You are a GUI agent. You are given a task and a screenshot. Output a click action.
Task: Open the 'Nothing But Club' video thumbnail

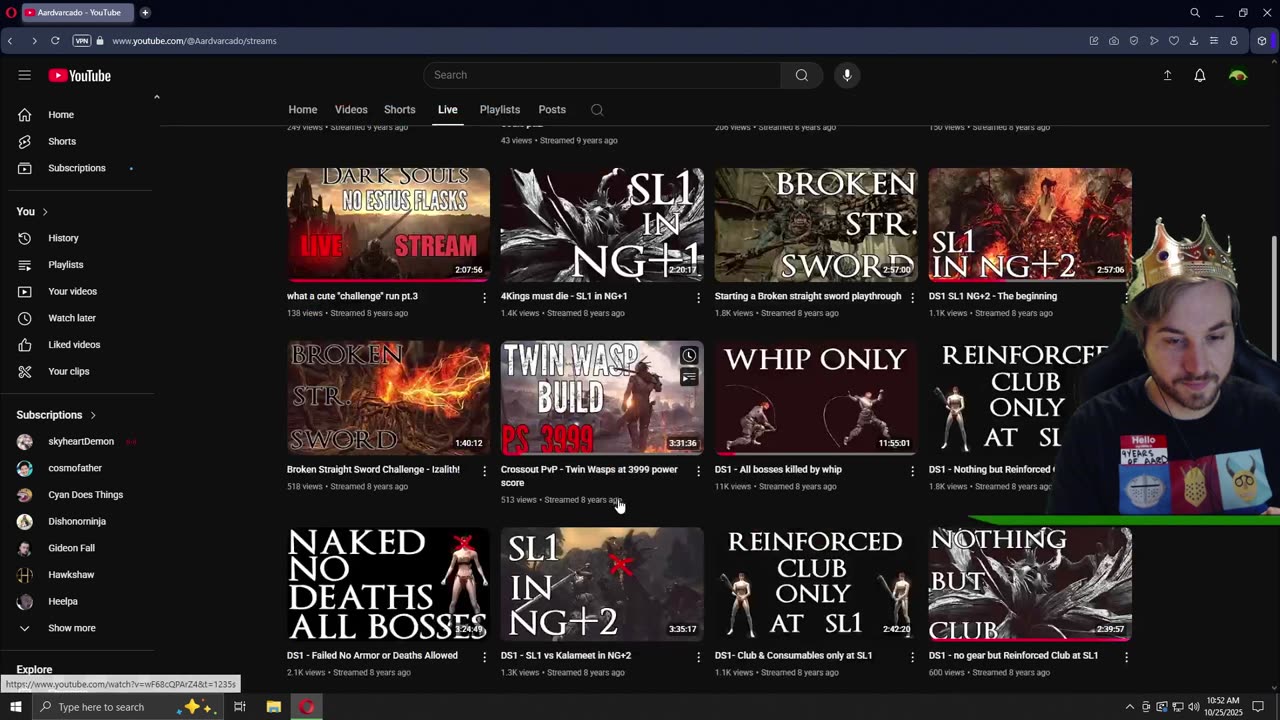click(1030, 584)
